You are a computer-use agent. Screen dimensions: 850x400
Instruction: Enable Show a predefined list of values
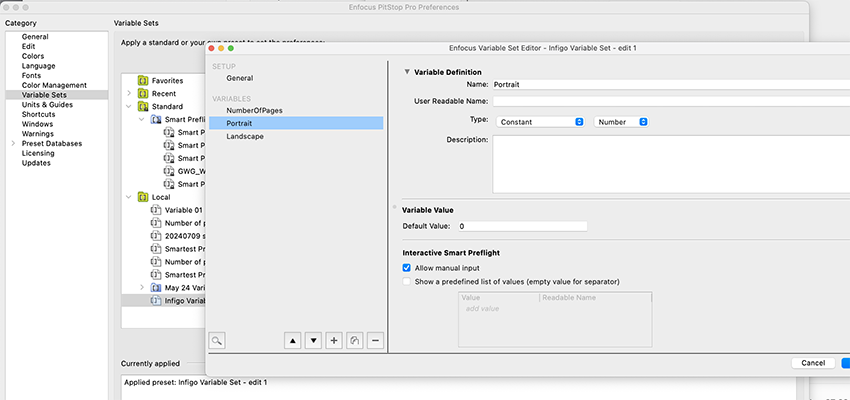407,281
